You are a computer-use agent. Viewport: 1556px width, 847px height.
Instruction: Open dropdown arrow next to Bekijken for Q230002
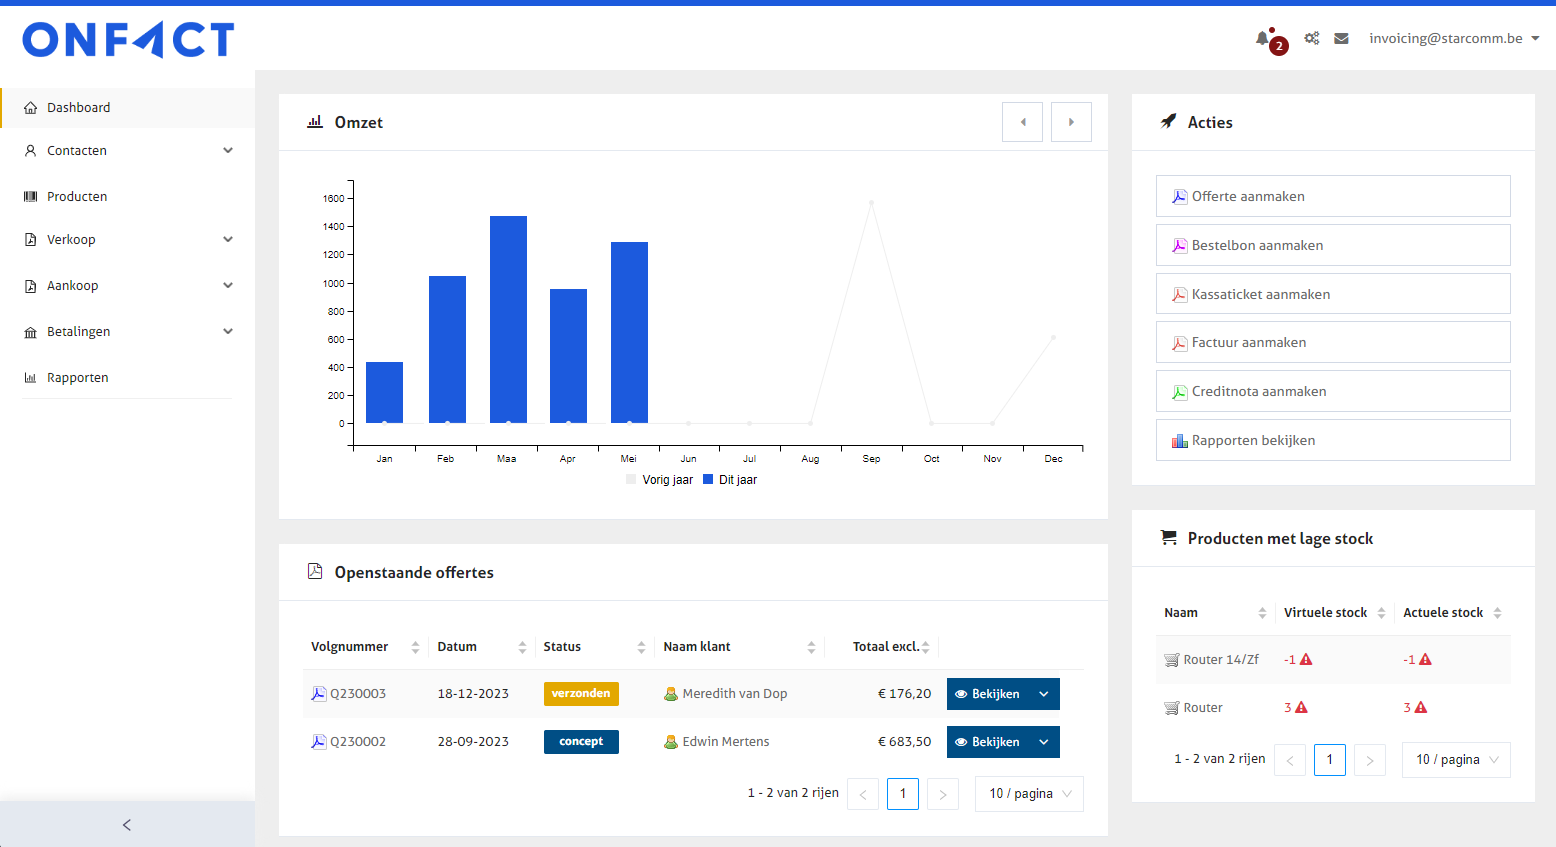click(x=1044, y=742)
